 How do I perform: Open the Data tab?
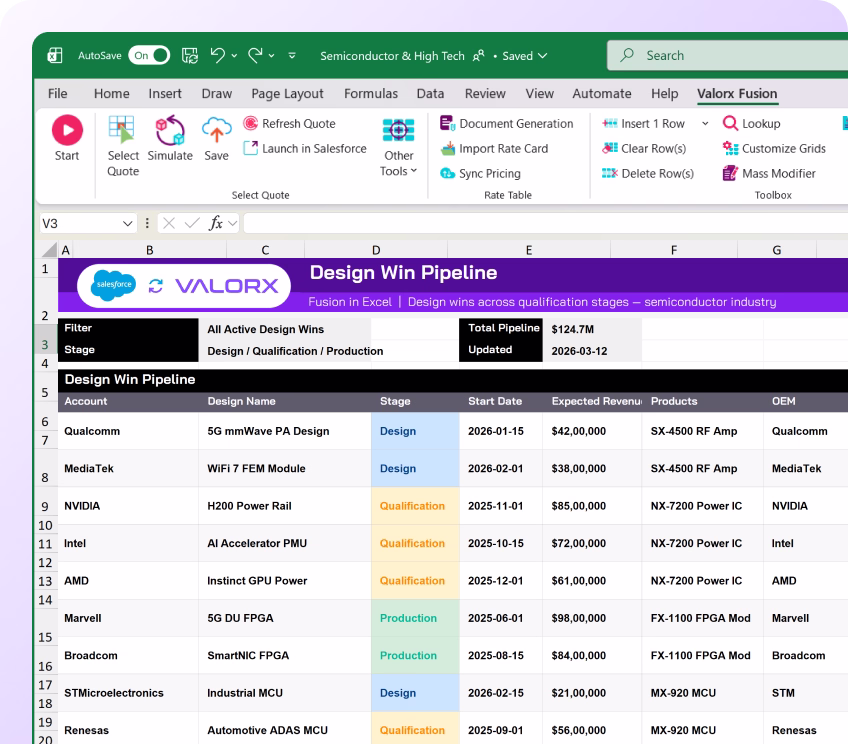(430, 94)
